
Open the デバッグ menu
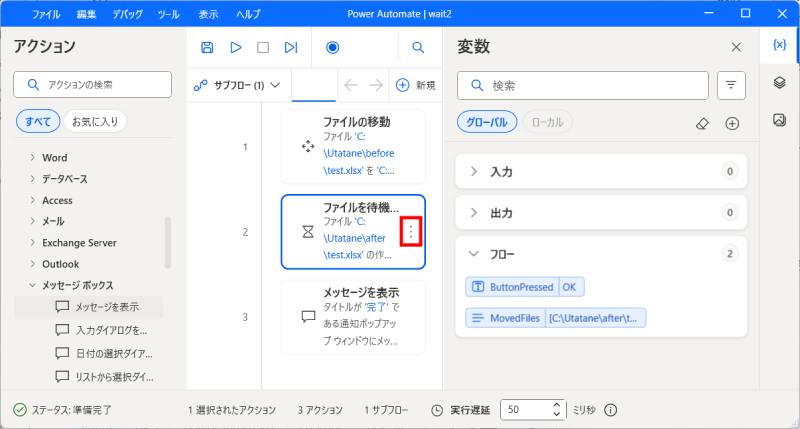click(127, 15)
